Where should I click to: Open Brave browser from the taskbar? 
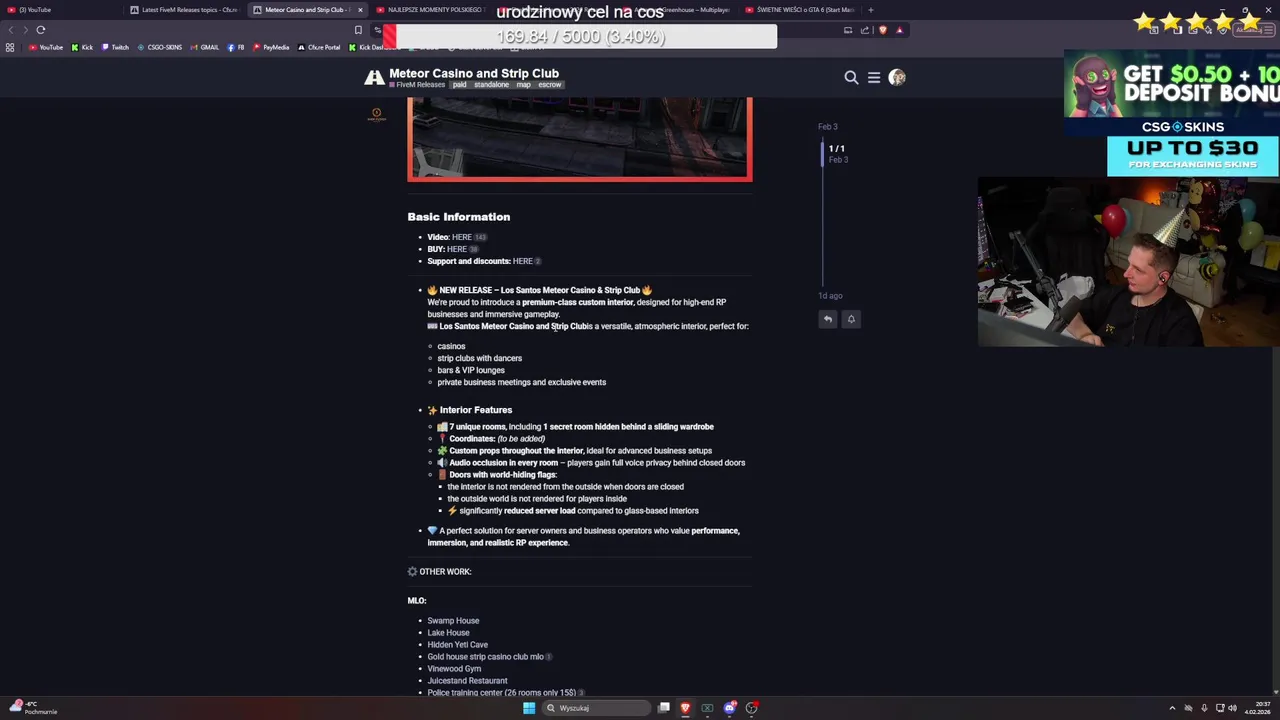pyautogui.click(x=685, y=708)
